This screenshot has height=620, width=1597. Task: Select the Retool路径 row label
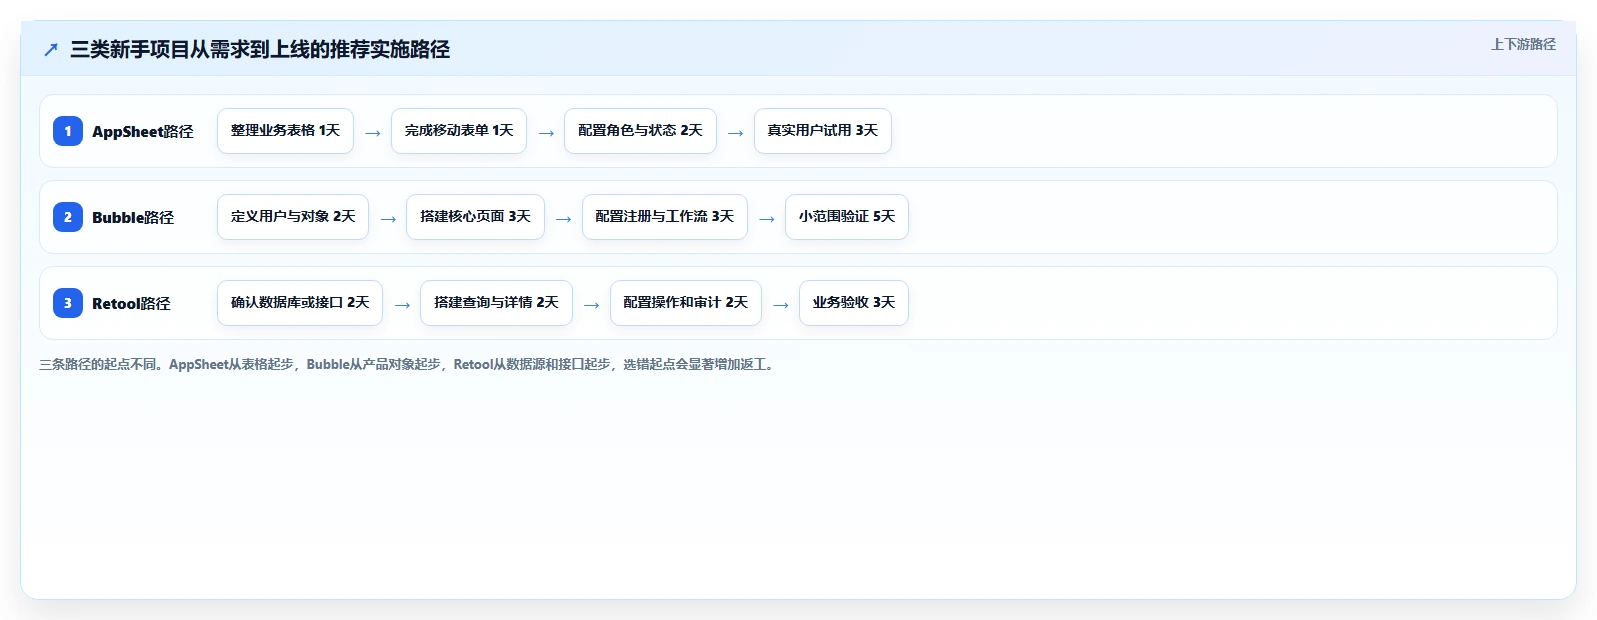pos(131,303)
